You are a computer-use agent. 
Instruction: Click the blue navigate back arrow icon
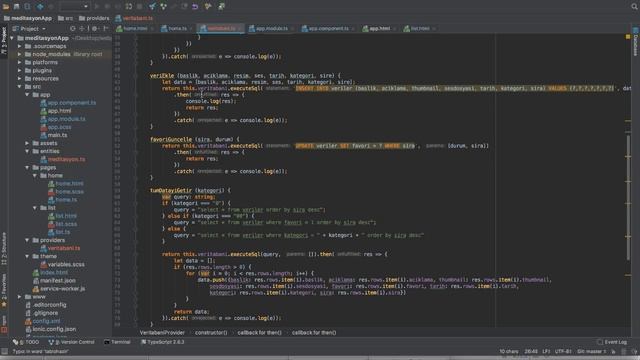tap(40, 7)
